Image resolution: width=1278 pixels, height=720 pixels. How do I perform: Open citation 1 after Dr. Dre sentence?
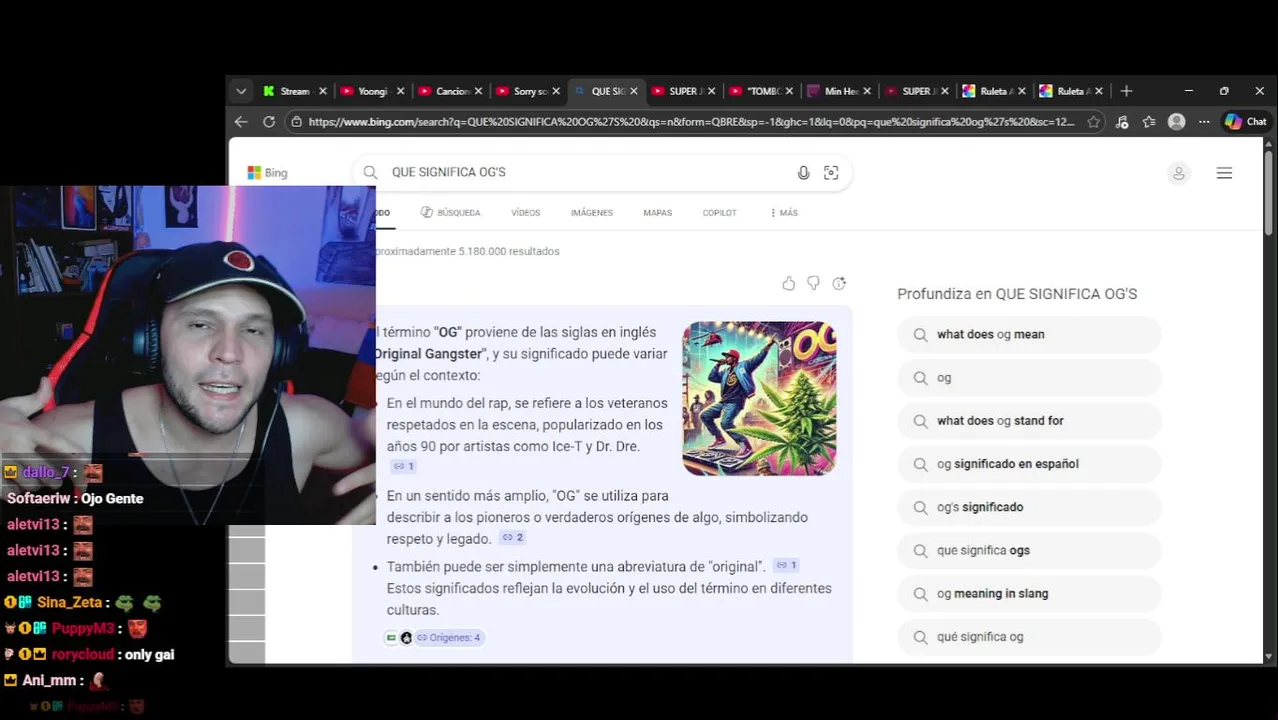click(403, 466)
